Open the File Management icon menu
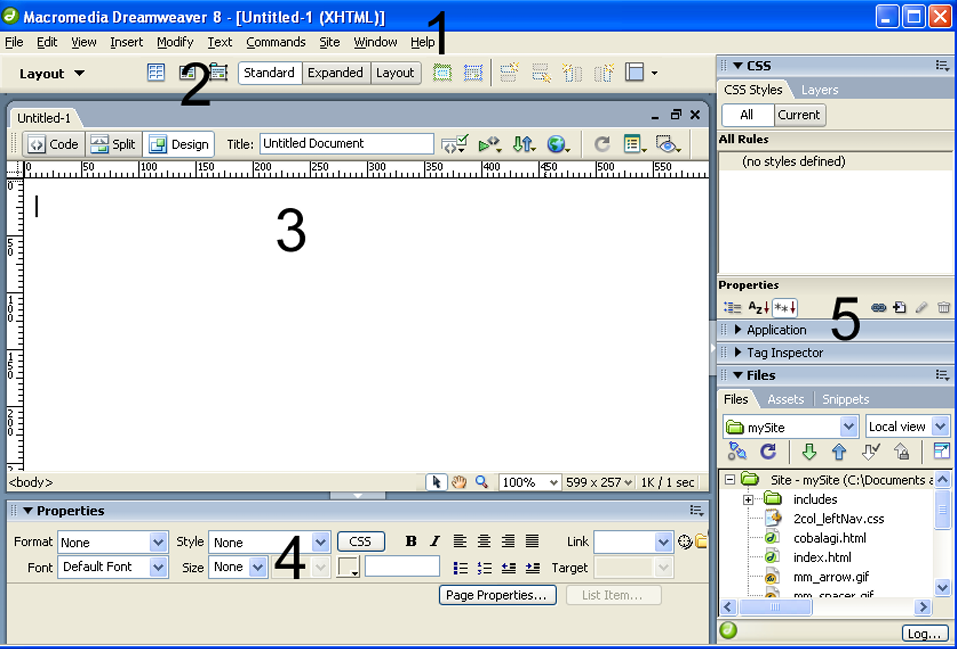957x649 pixels. pos(524,144)
